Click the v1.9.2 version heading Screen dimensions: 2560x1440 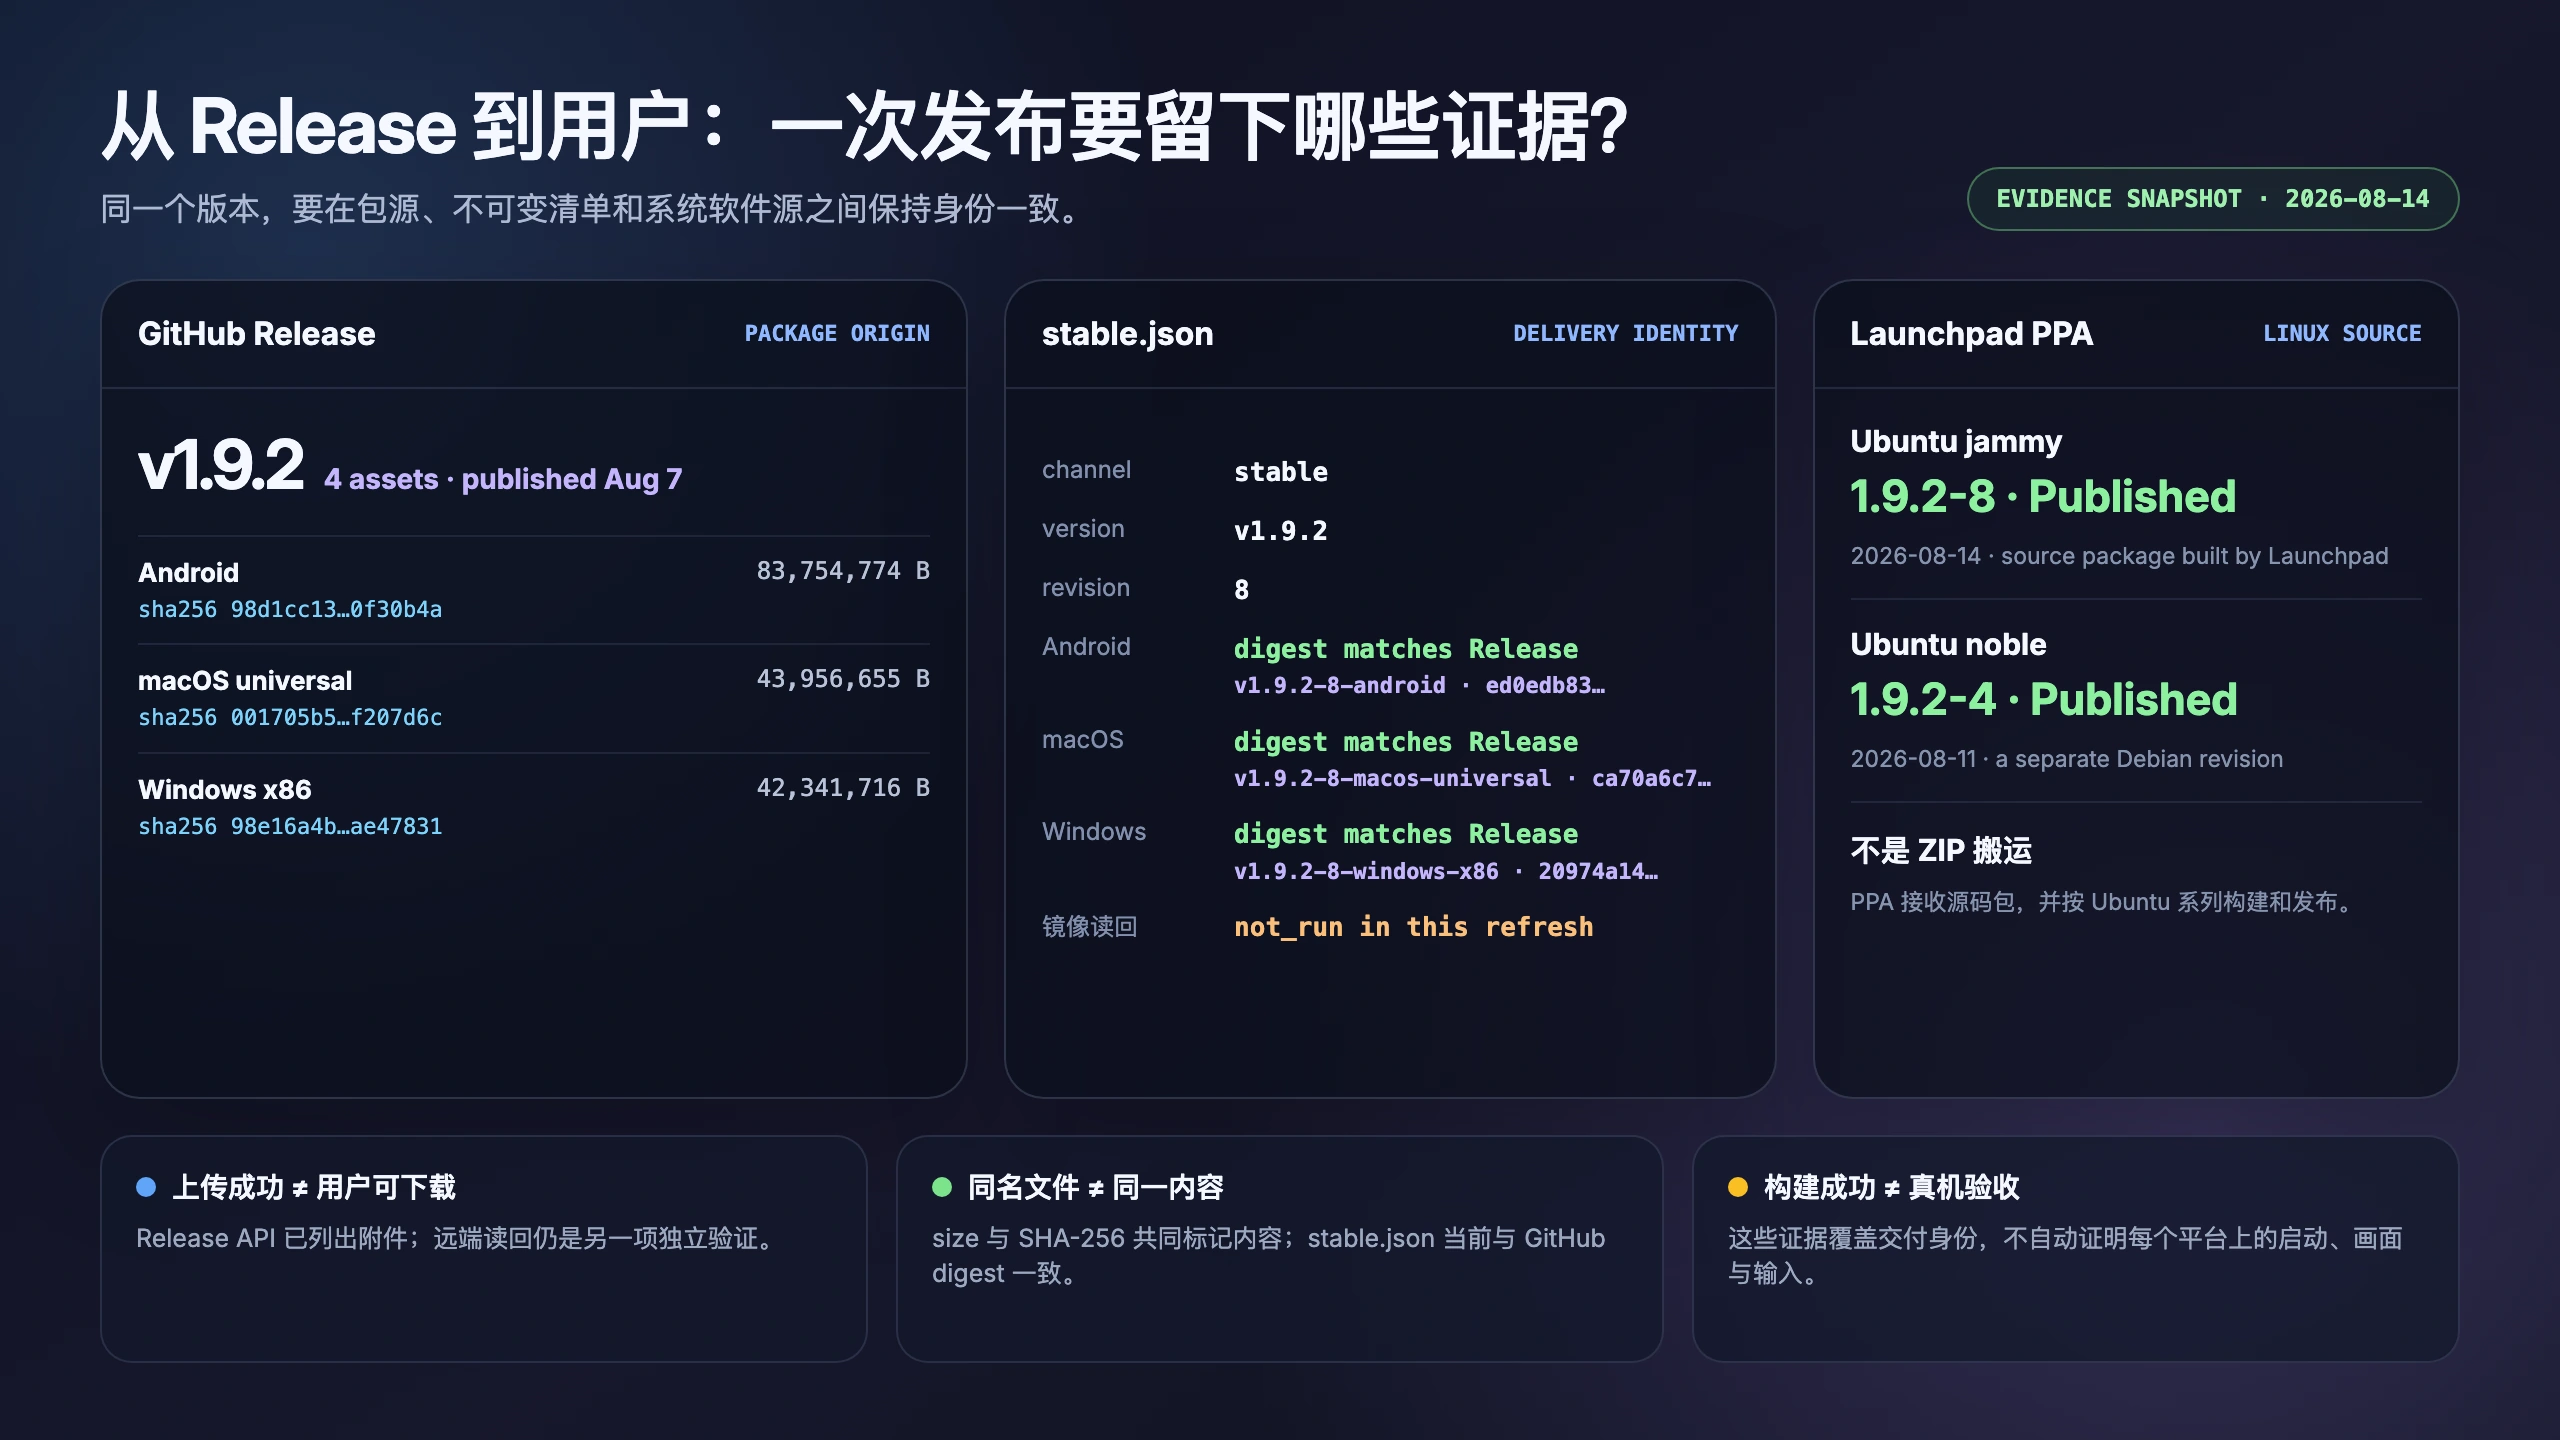(x=221, y=465)
